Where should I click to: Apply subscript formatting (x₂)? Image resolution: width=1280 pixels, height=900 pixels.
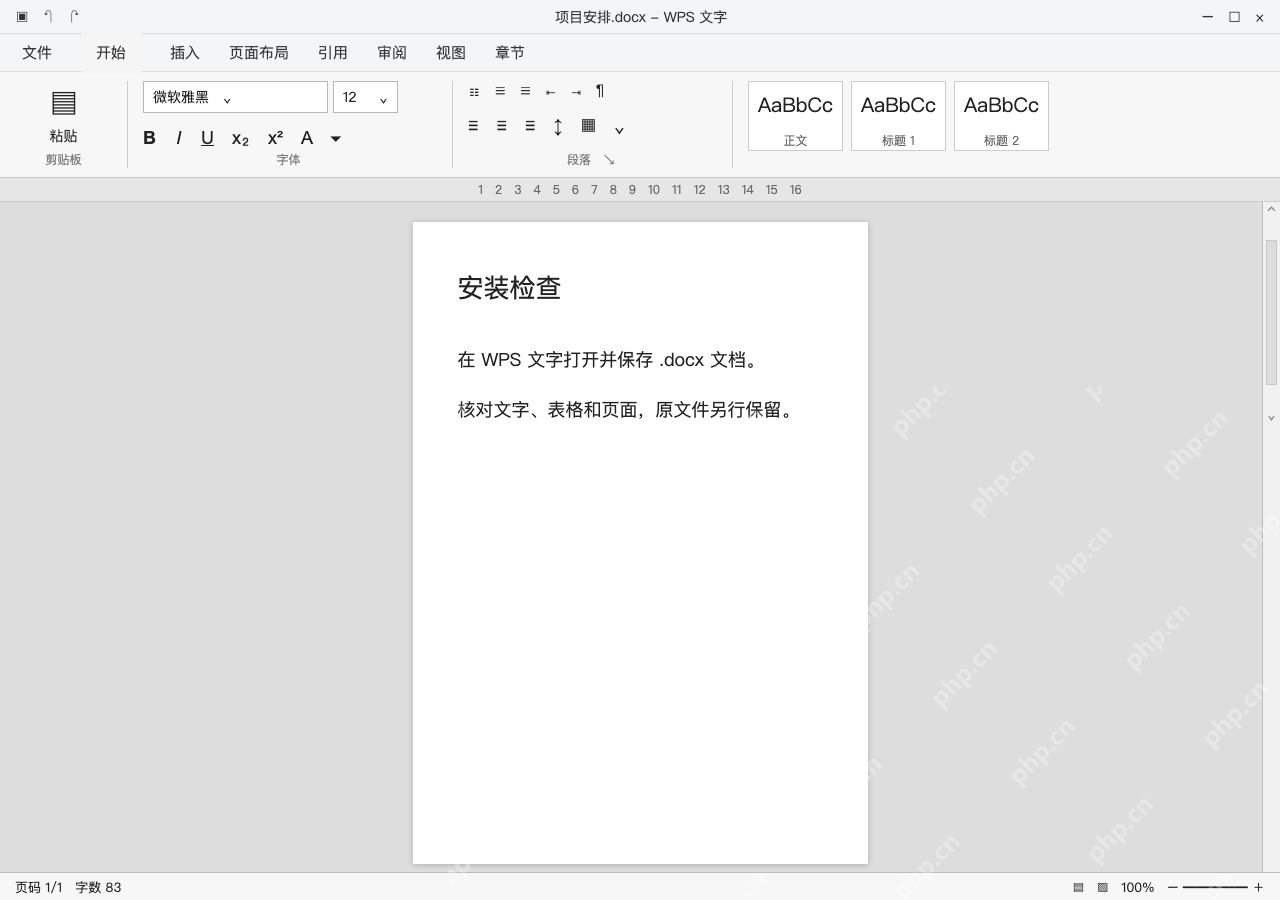point(240,139)
